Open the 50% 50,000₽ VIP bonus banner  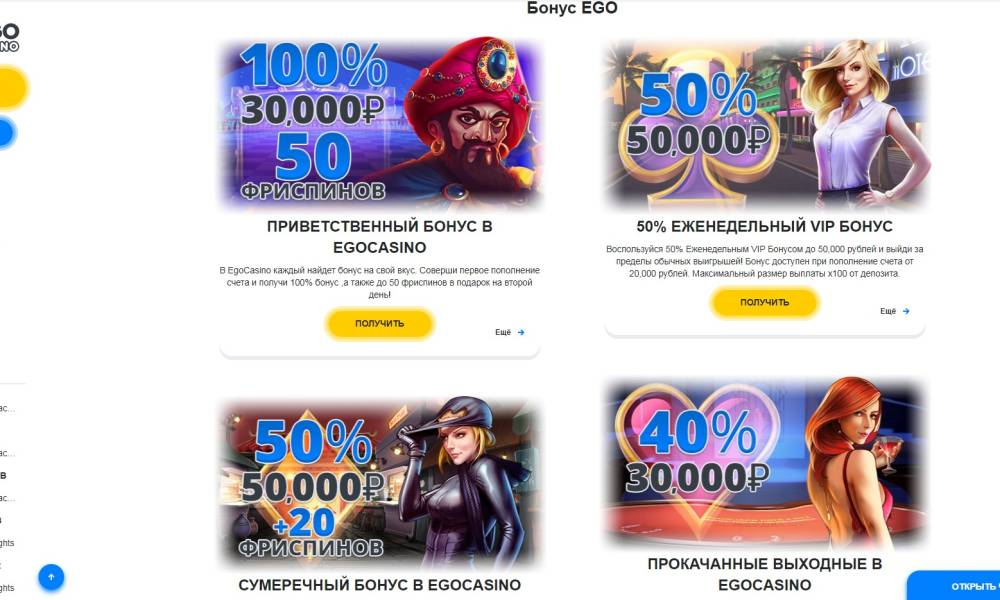tap(765, 123)
